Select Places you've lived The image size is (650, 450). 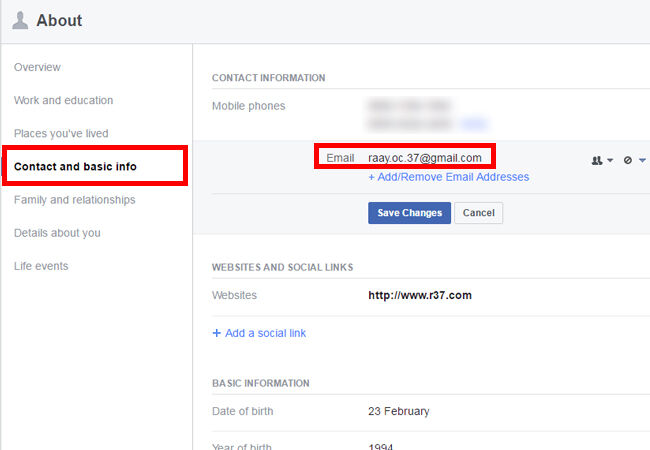(x=61, y=133)
